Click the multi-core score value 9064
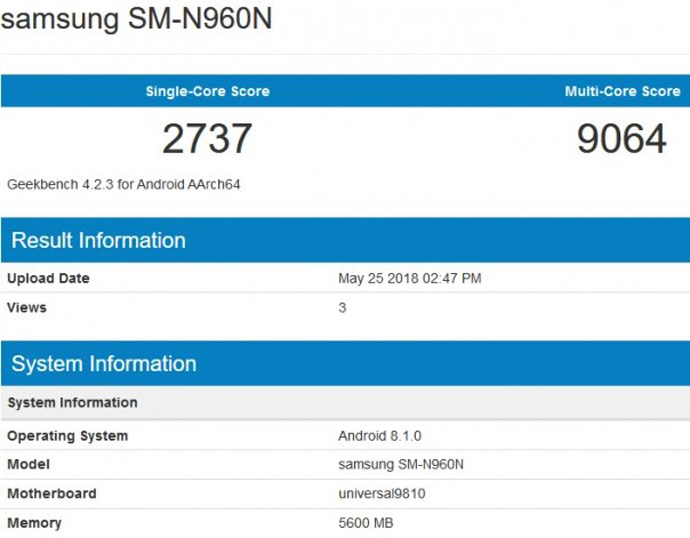This screenshot has height=538, width=690. (621, 139)
